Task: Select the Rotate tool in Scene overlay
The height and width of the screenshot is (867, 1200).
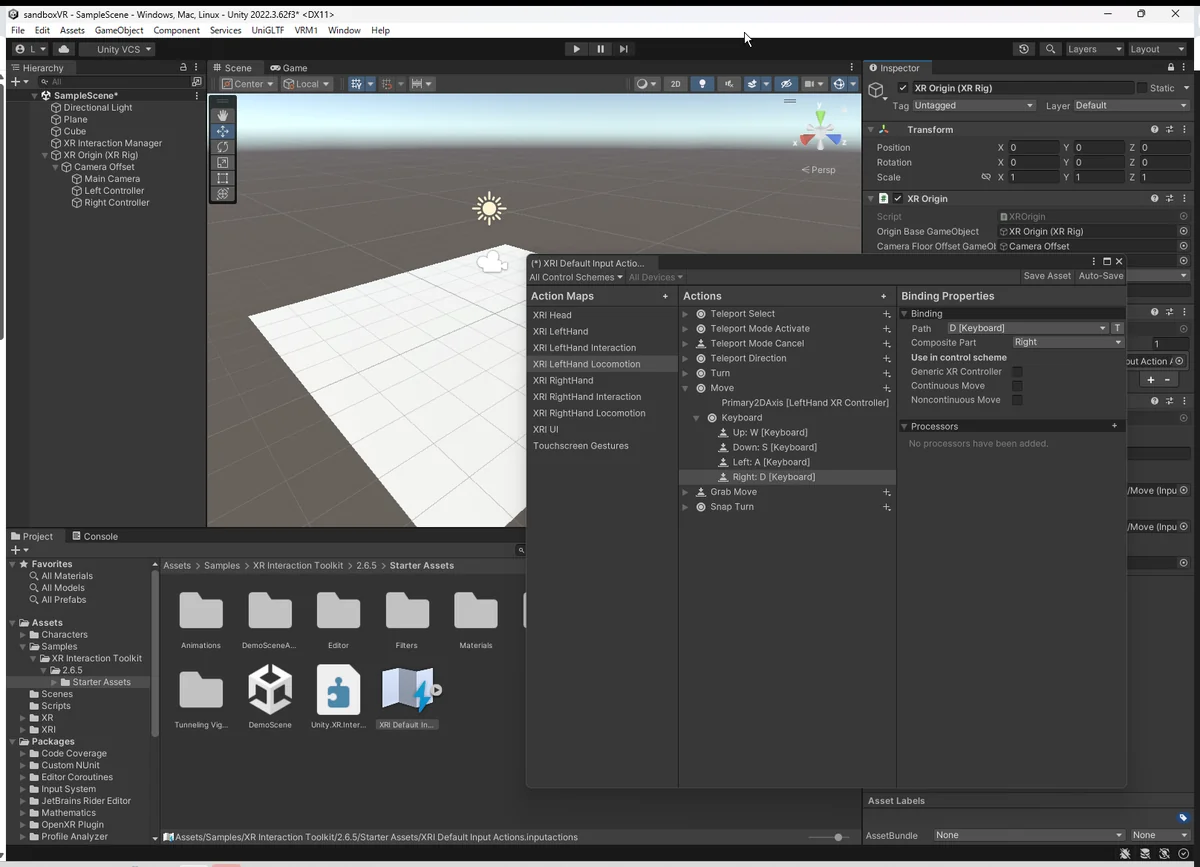Action: (x=222, y=147)
